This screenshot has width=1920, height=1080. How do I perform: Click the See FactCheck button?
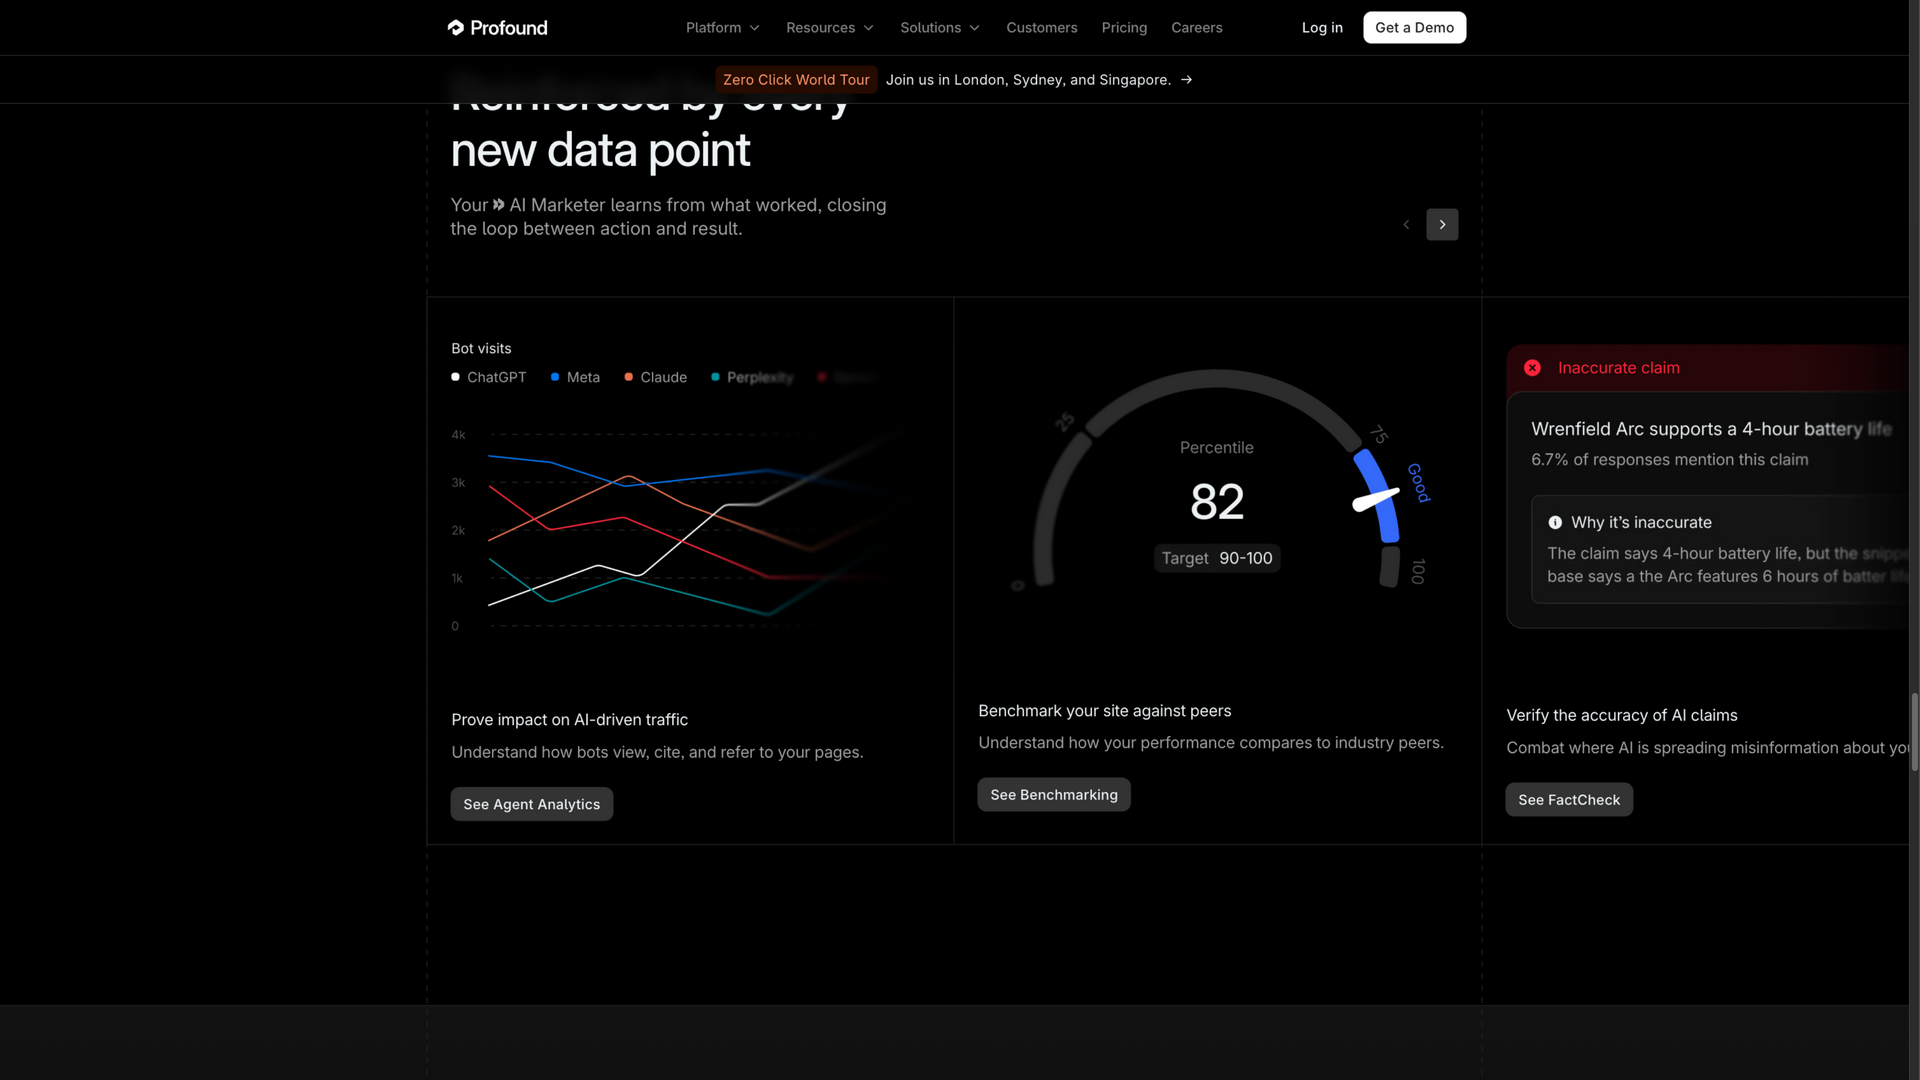click(x=1568, y=799)
